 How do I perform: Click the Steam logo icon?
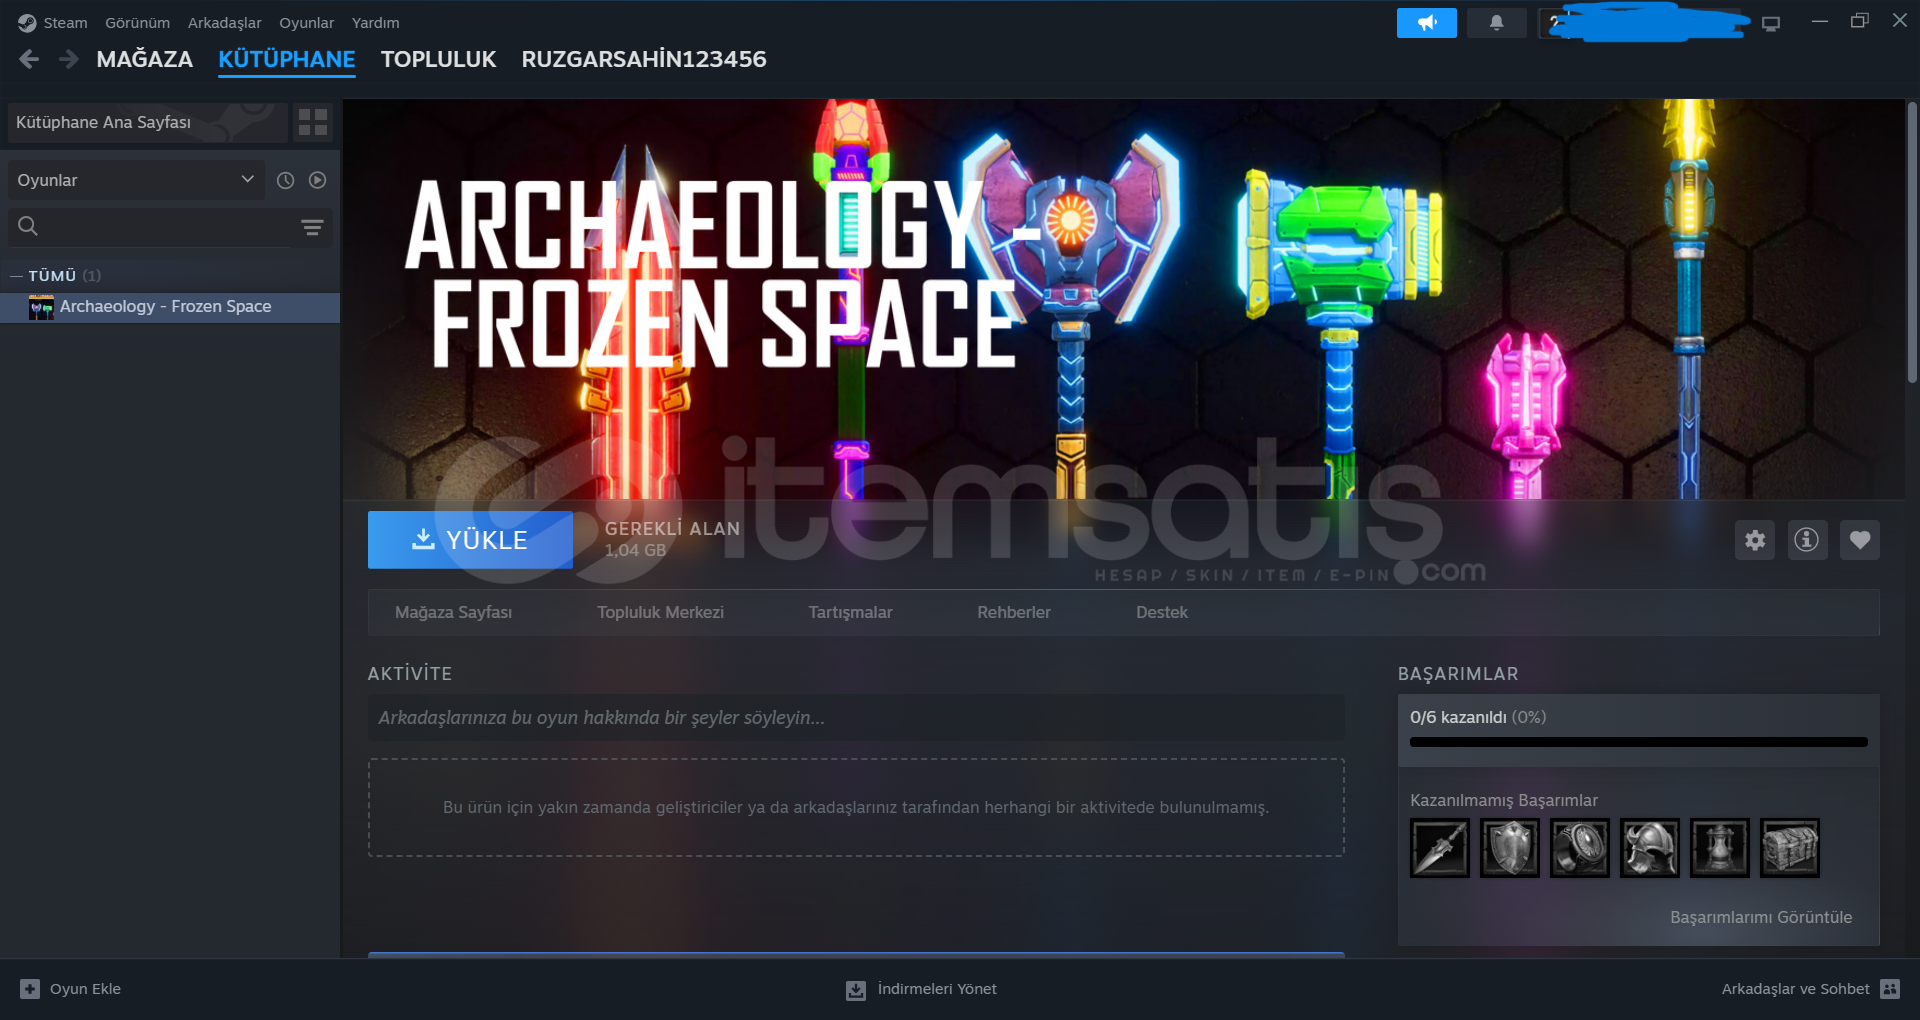coord(27,22)
